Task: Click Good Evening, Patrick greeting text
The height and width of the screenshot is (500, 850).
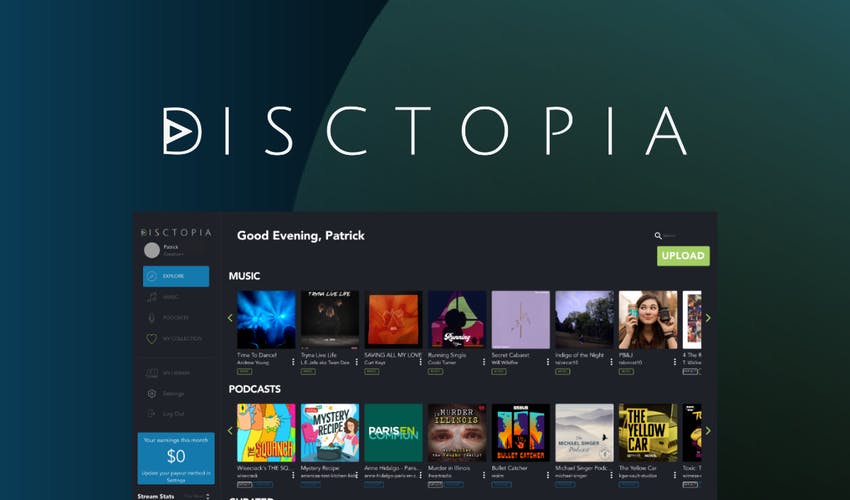Action: [301, 235]
